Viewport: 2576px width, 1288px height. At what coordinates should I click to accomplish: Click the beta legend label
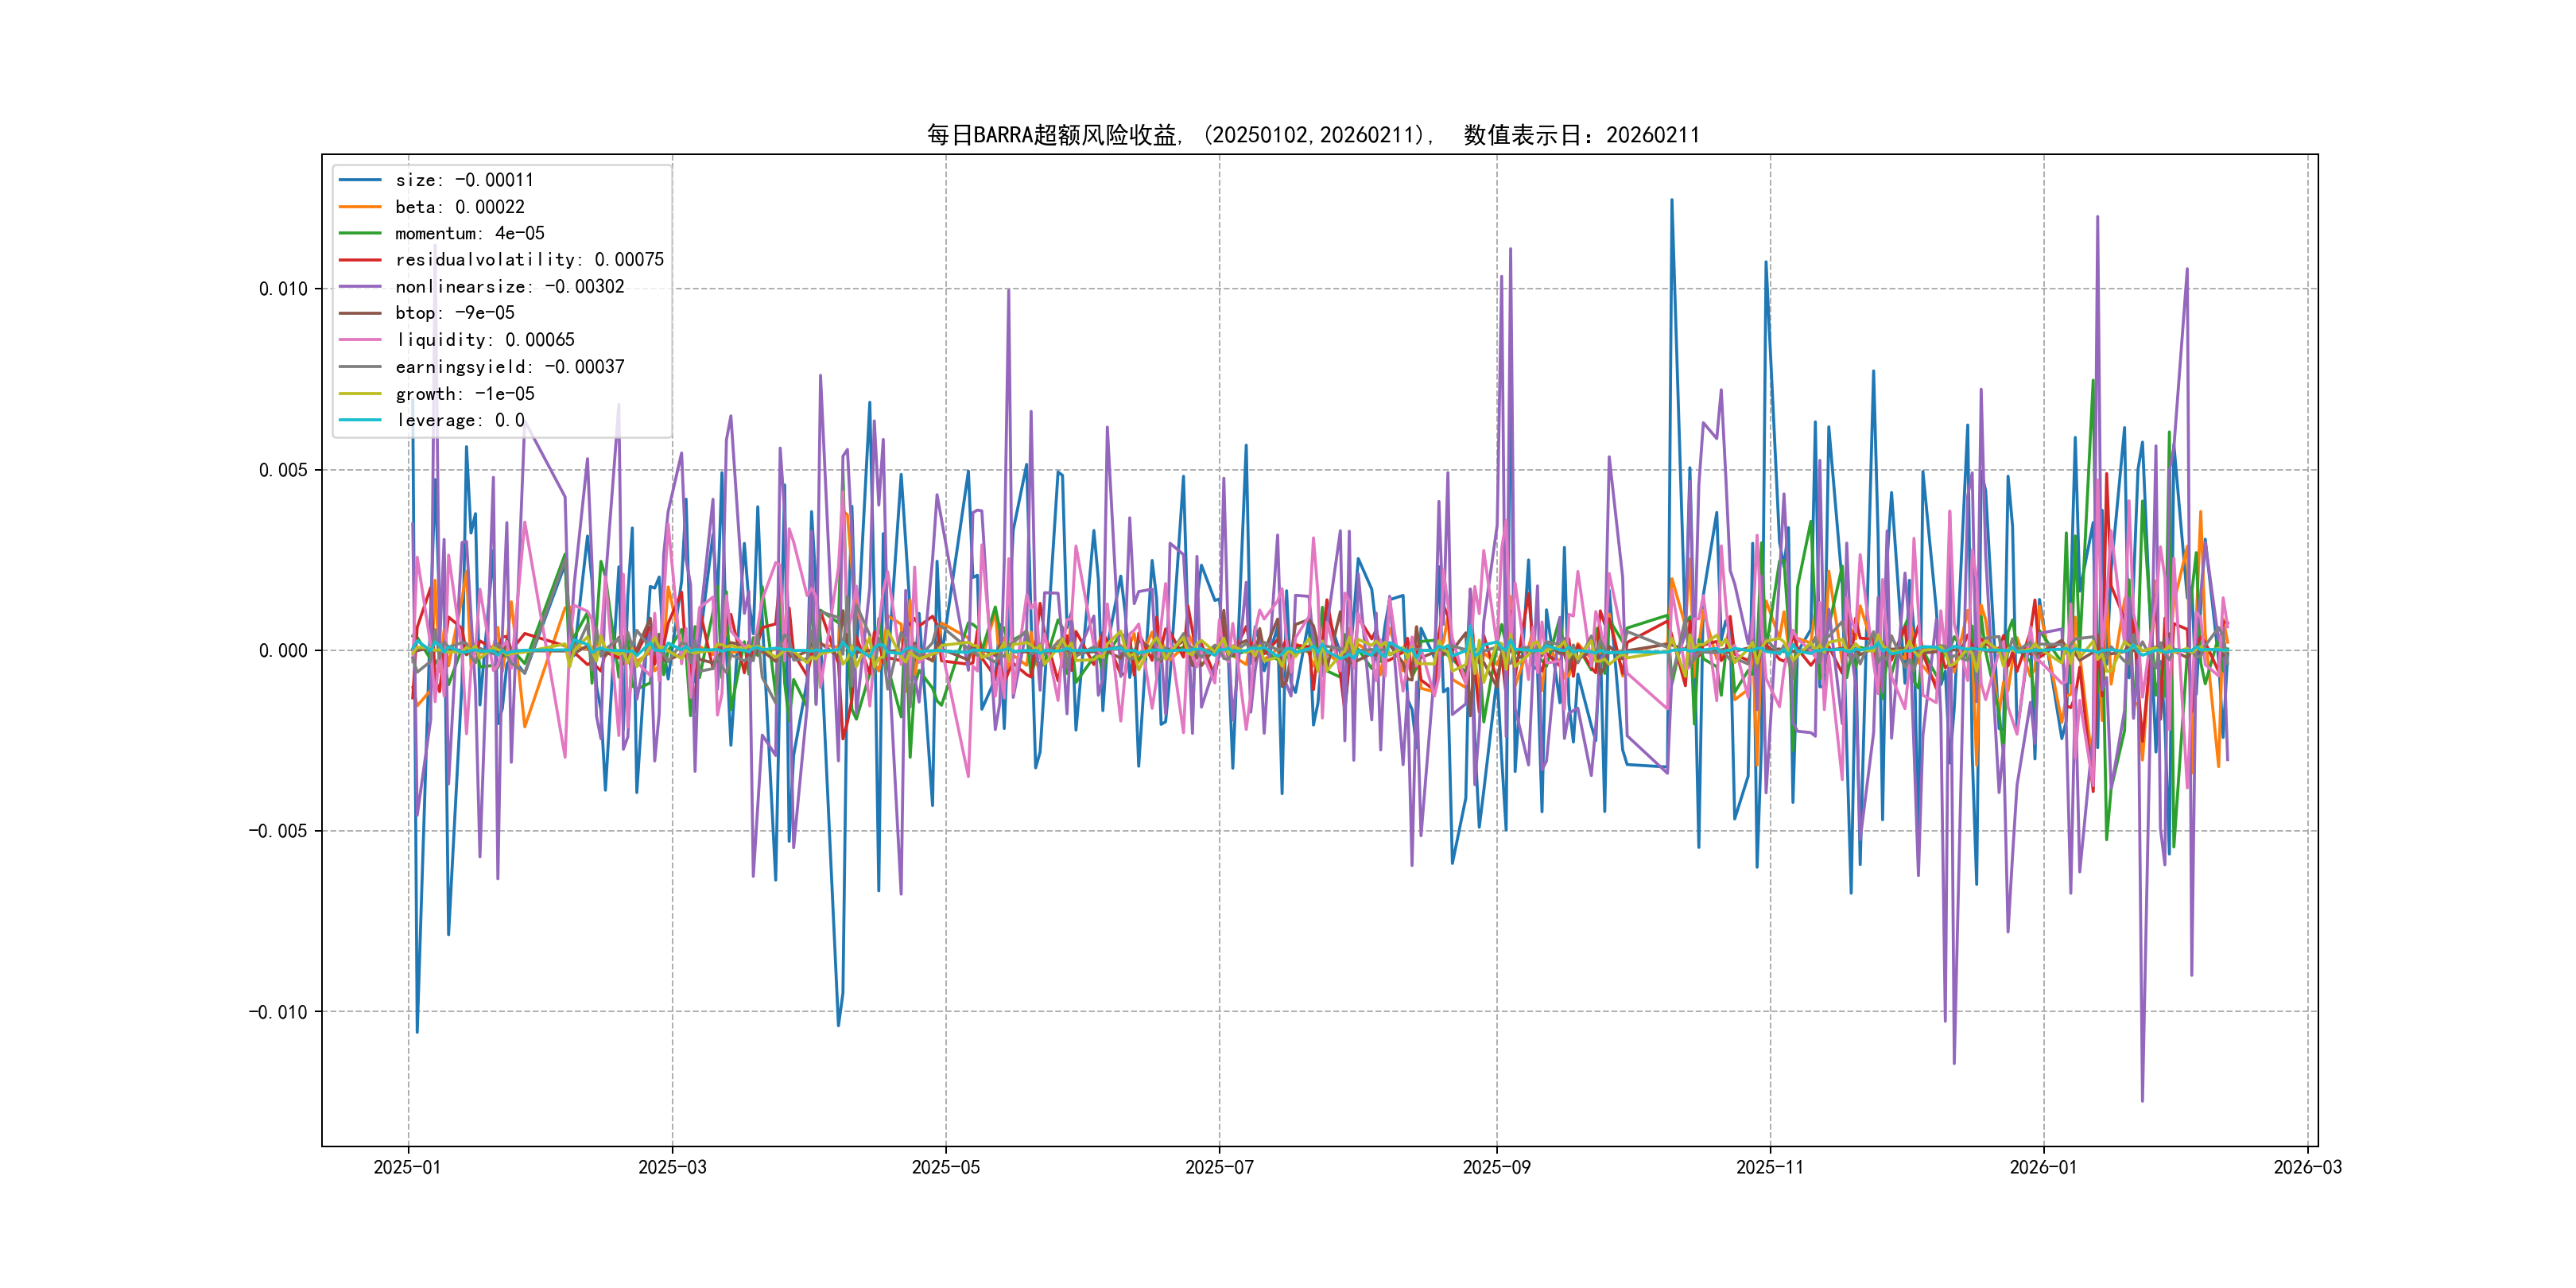(x=459, y=207)
